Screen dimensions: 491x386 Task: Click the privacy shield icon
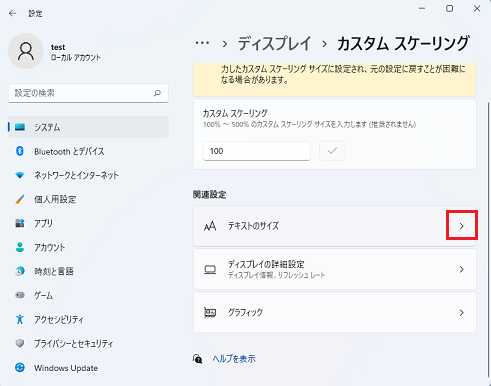tap(20, 343)
